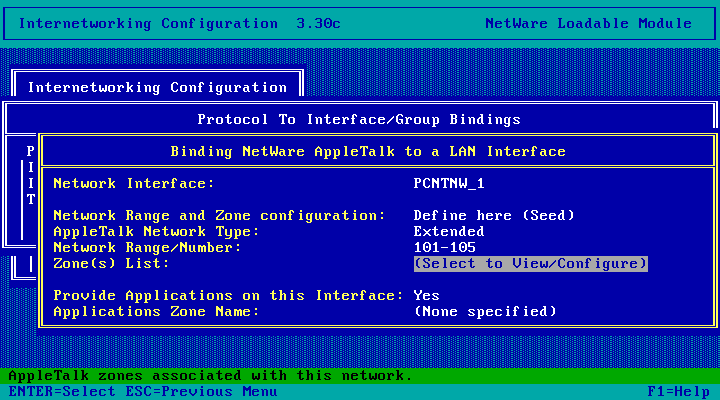Click the 'Network Interface:' label
This screenshot has height=400, width=720.
click(x=134, y=184)
